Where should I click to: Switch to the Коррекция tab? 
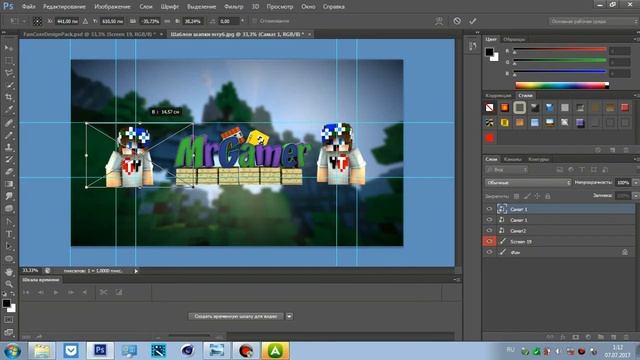tap(498, 95)
